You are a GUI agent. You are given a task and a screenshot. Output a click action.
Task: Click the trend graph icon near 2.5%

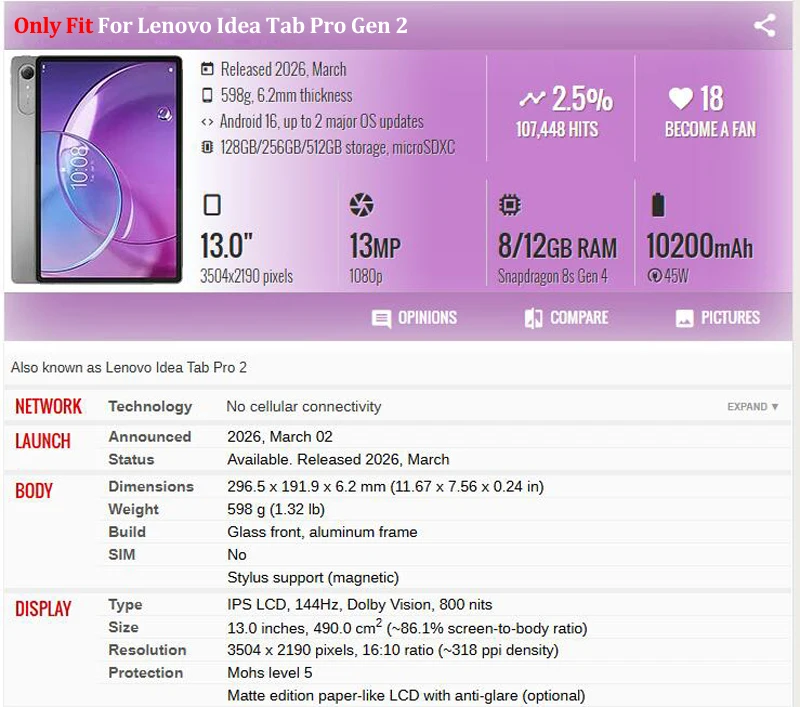pos(532,98)
